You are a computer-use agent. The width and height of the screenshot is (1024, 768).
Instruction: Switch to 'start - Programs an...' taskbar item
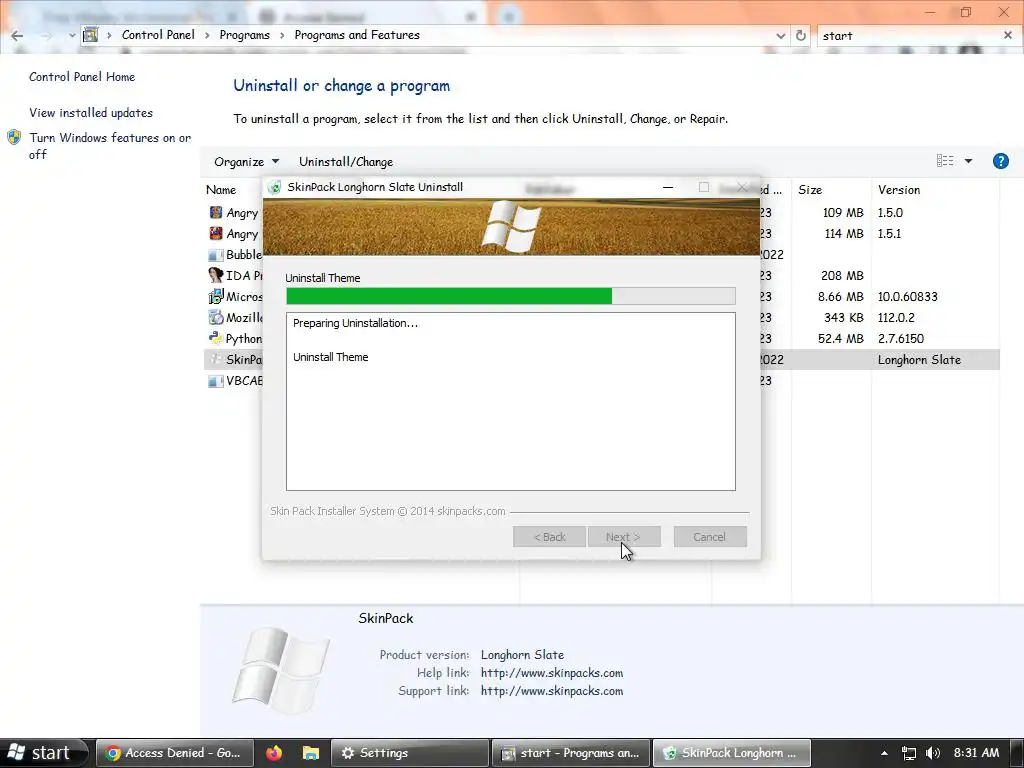coord(570,753)
